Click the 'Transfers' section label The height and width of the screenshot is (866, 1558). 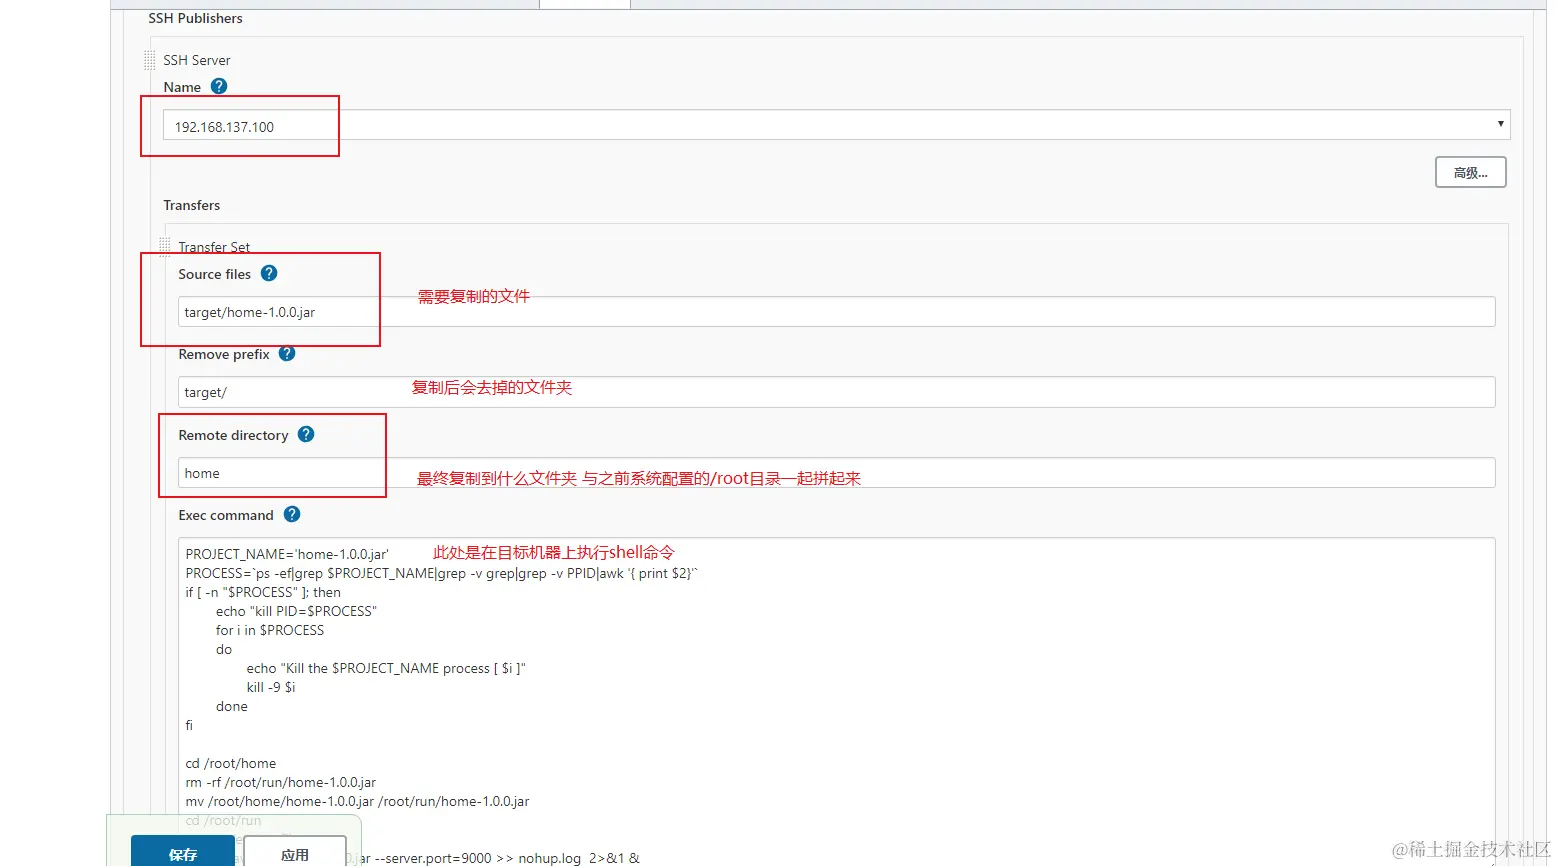click(x=192, y=205)
